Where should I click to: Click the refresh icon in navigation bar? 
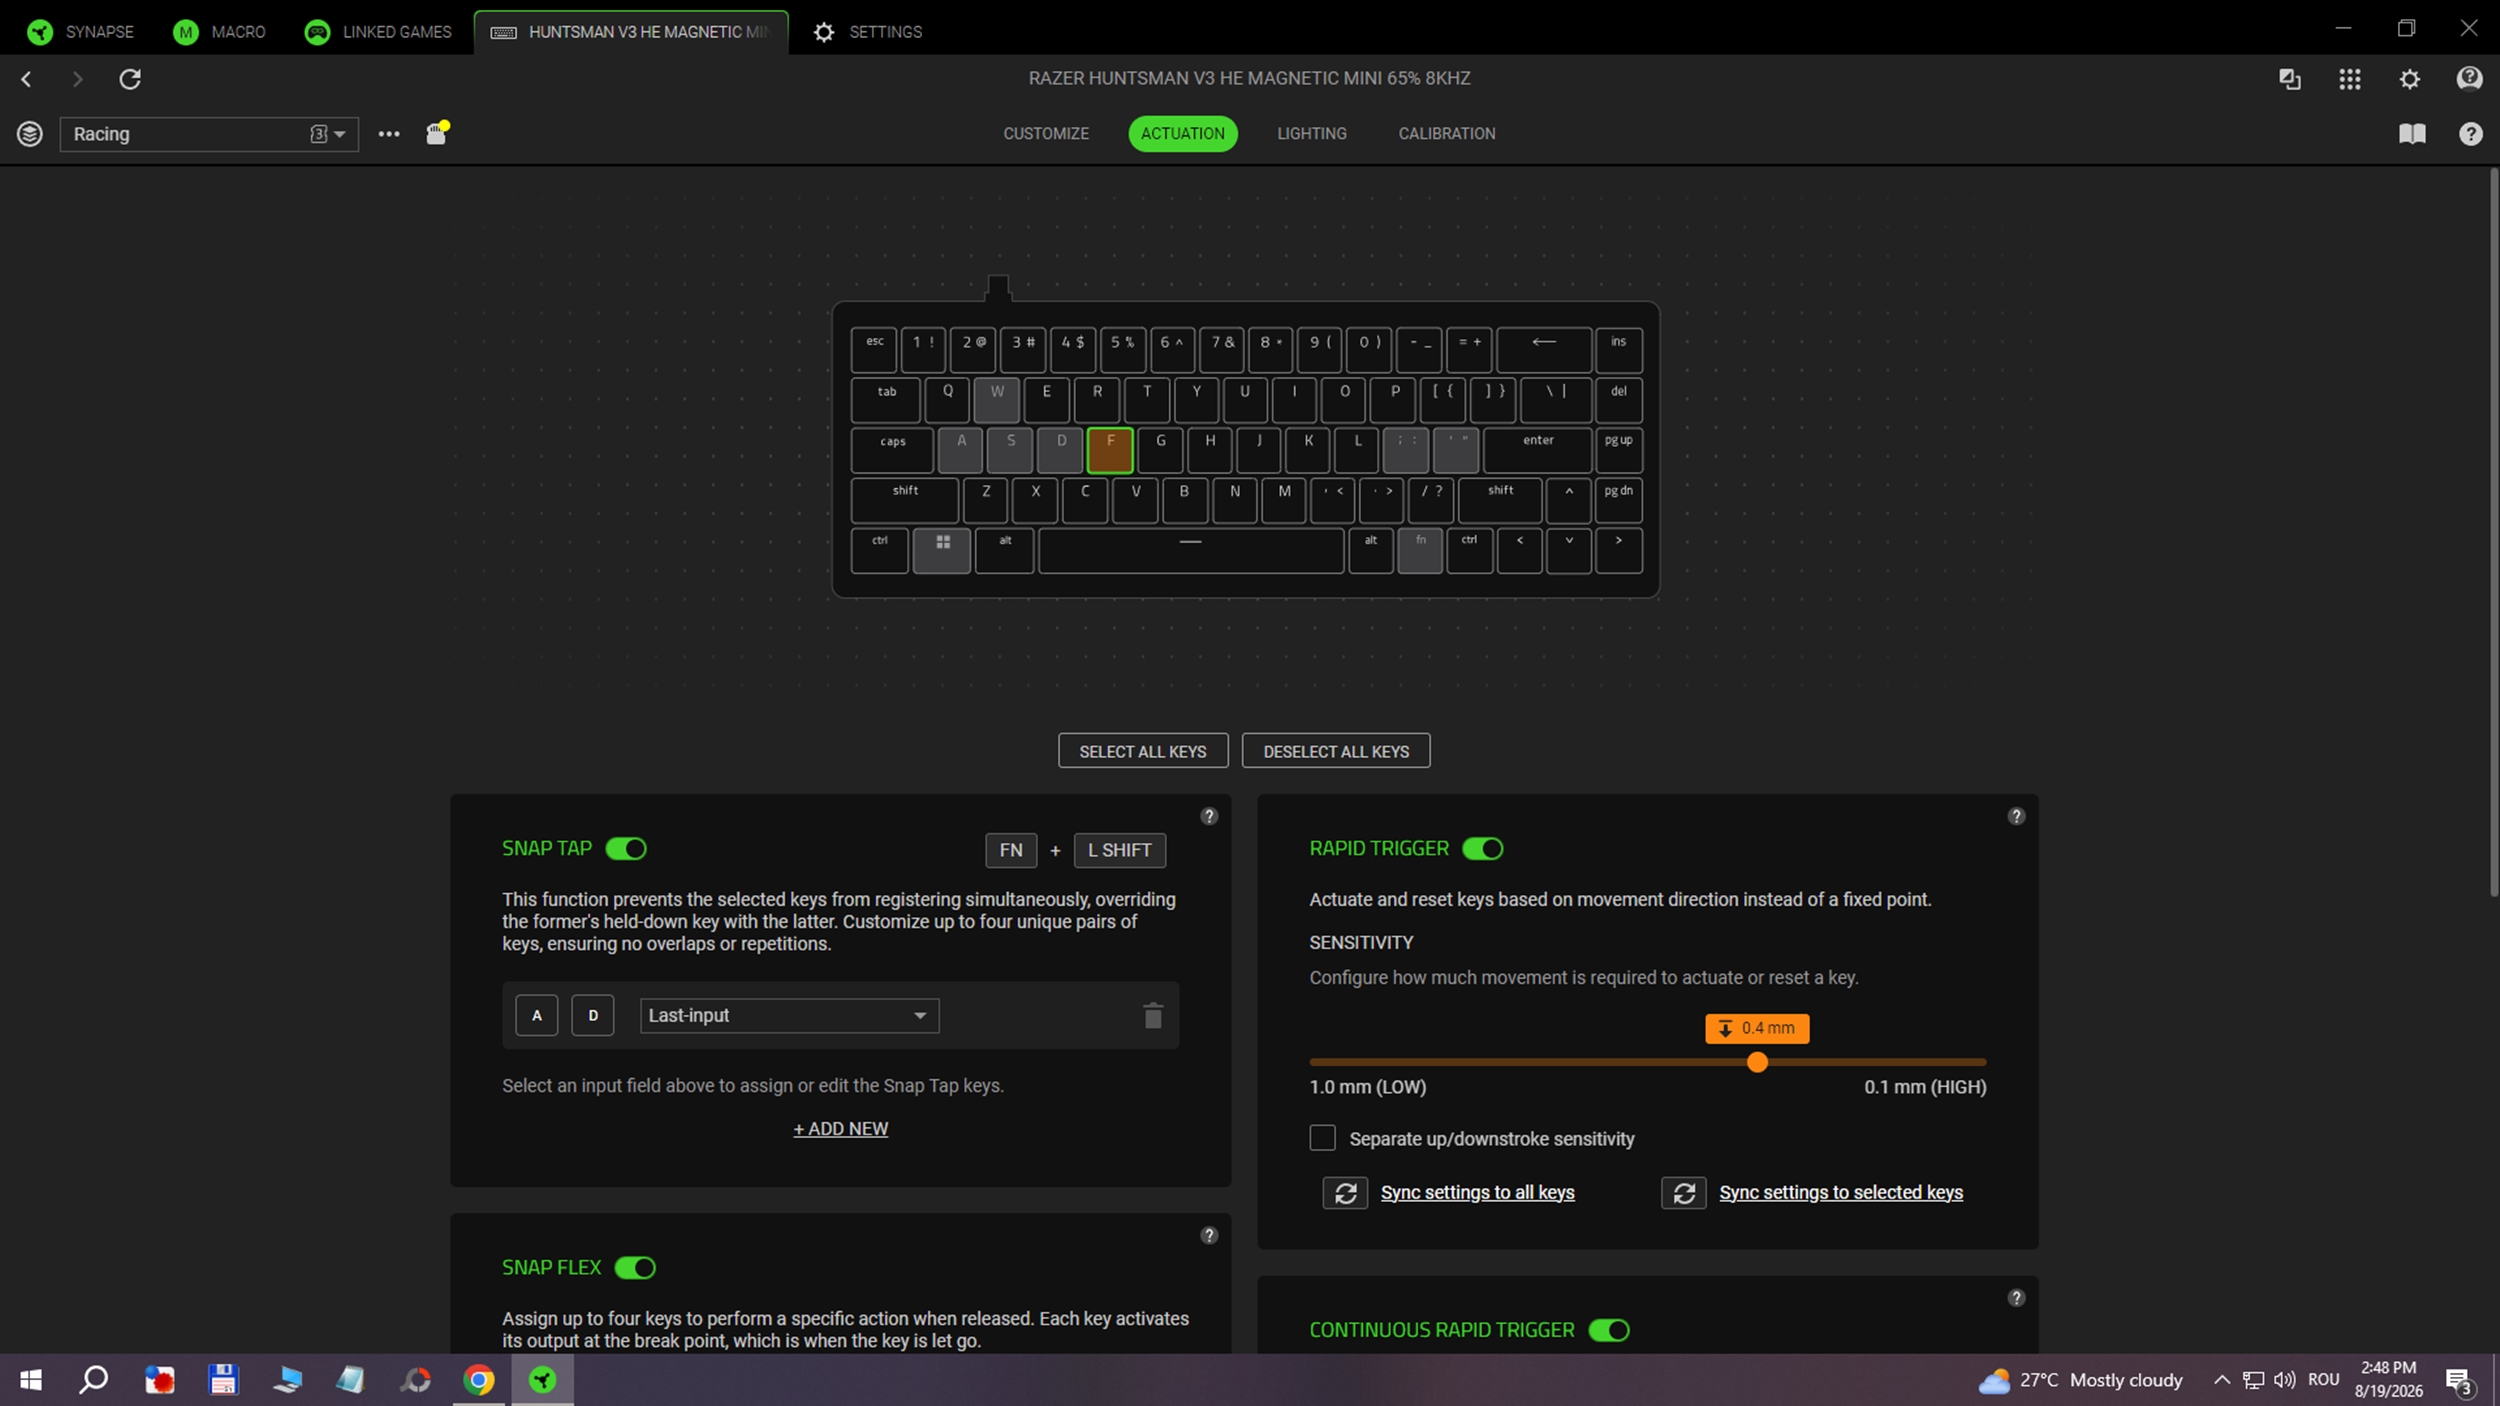(x=130, y=79)
